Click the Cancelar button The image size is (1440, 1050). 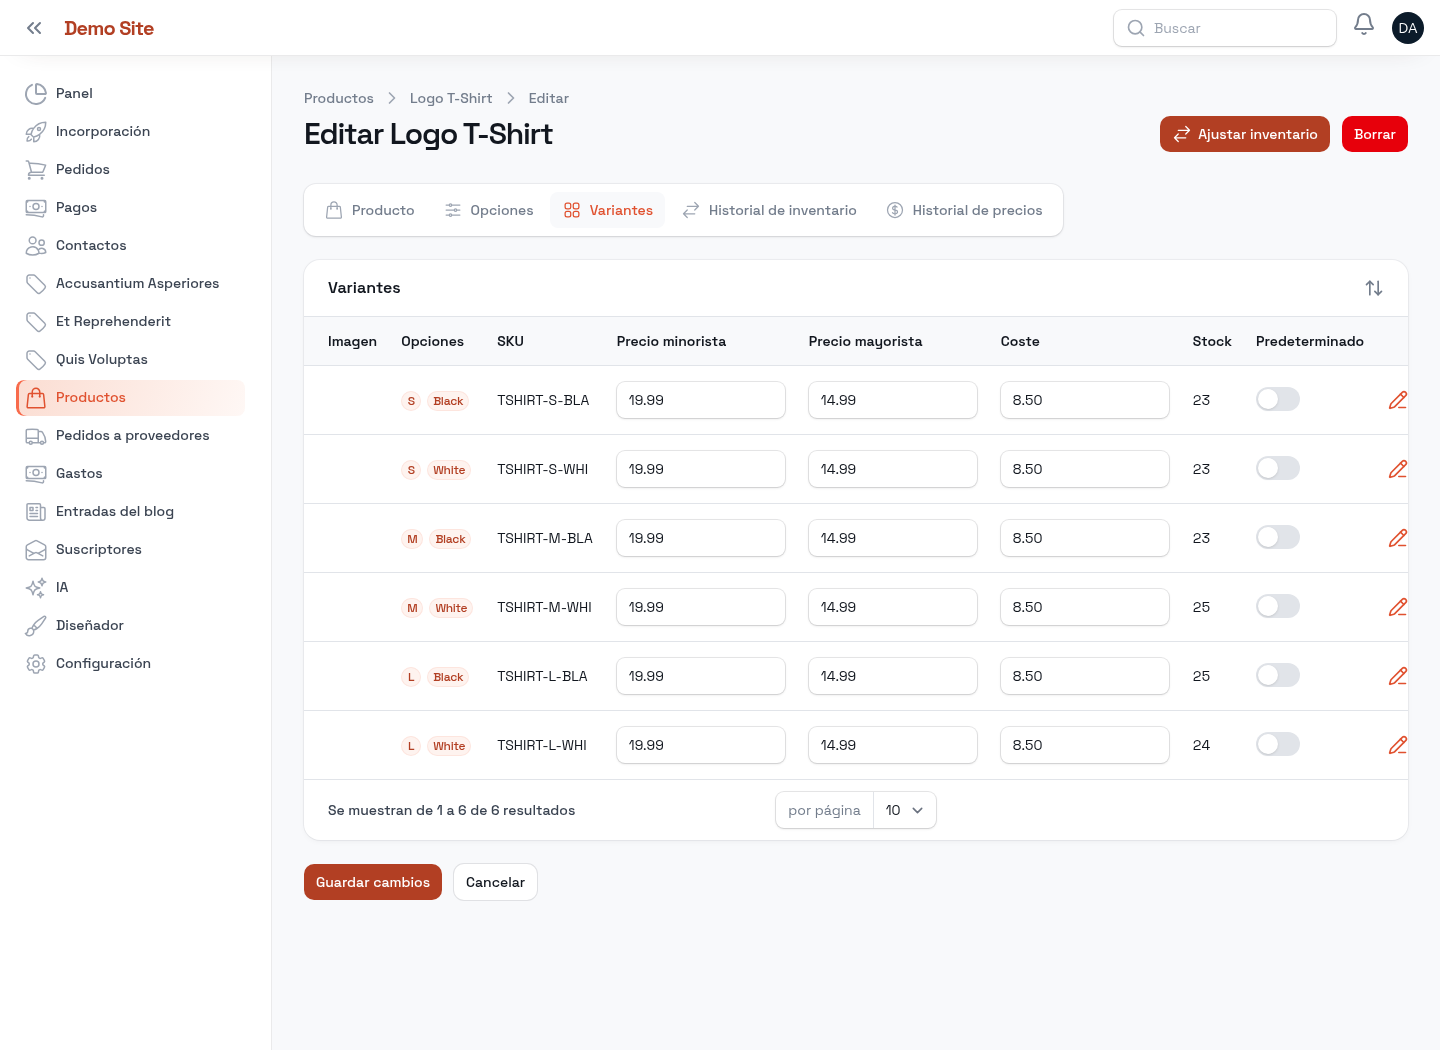click(x=495, y=882)
